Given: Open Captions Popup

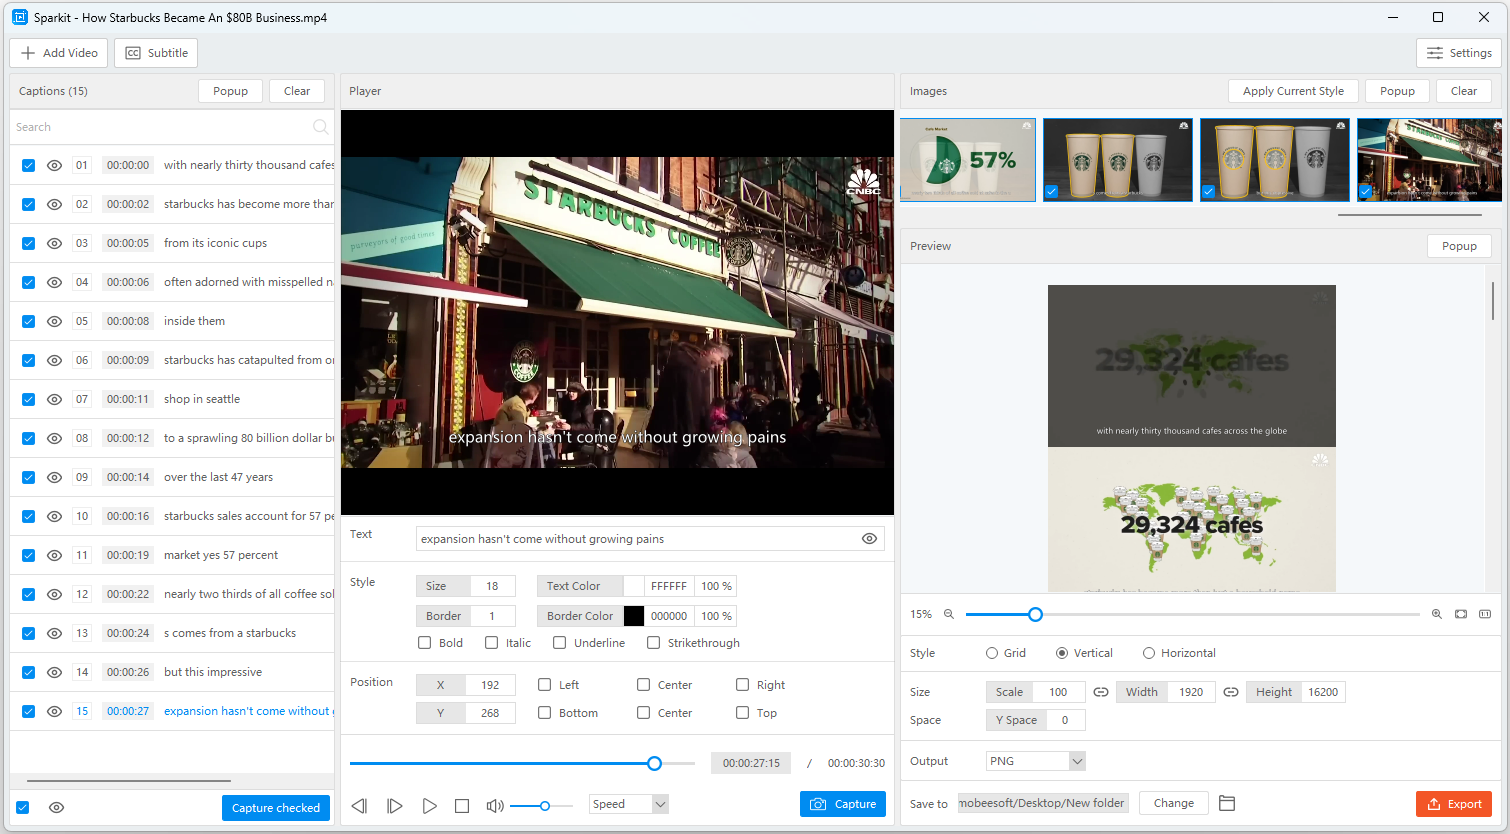Looking at the screenshot, I should 230,91.
